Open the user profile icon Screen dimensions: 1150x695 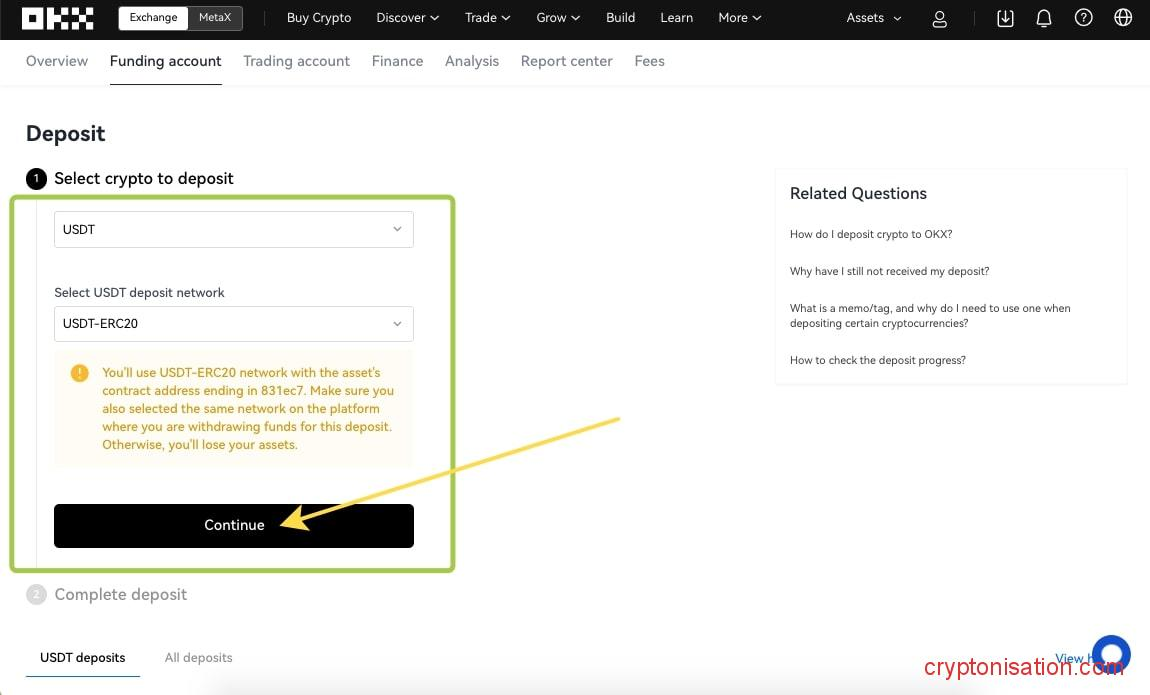[940, 18]
